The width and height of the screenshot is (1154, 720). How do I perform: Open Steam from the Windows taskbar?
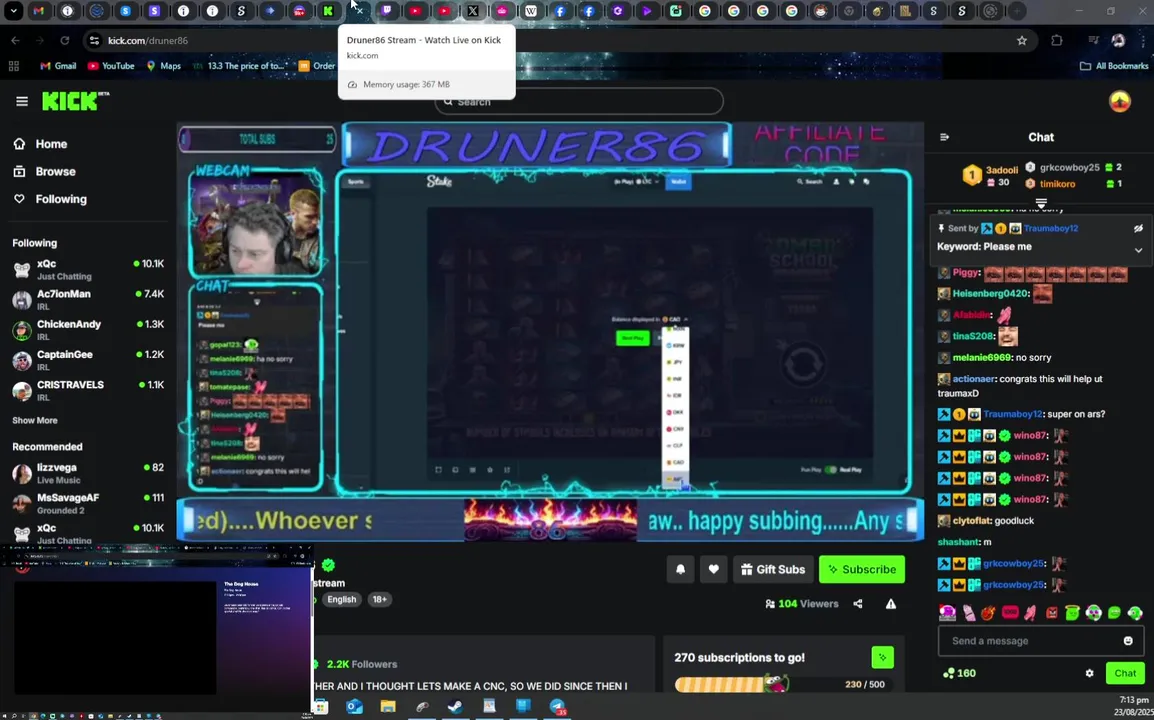456,707
